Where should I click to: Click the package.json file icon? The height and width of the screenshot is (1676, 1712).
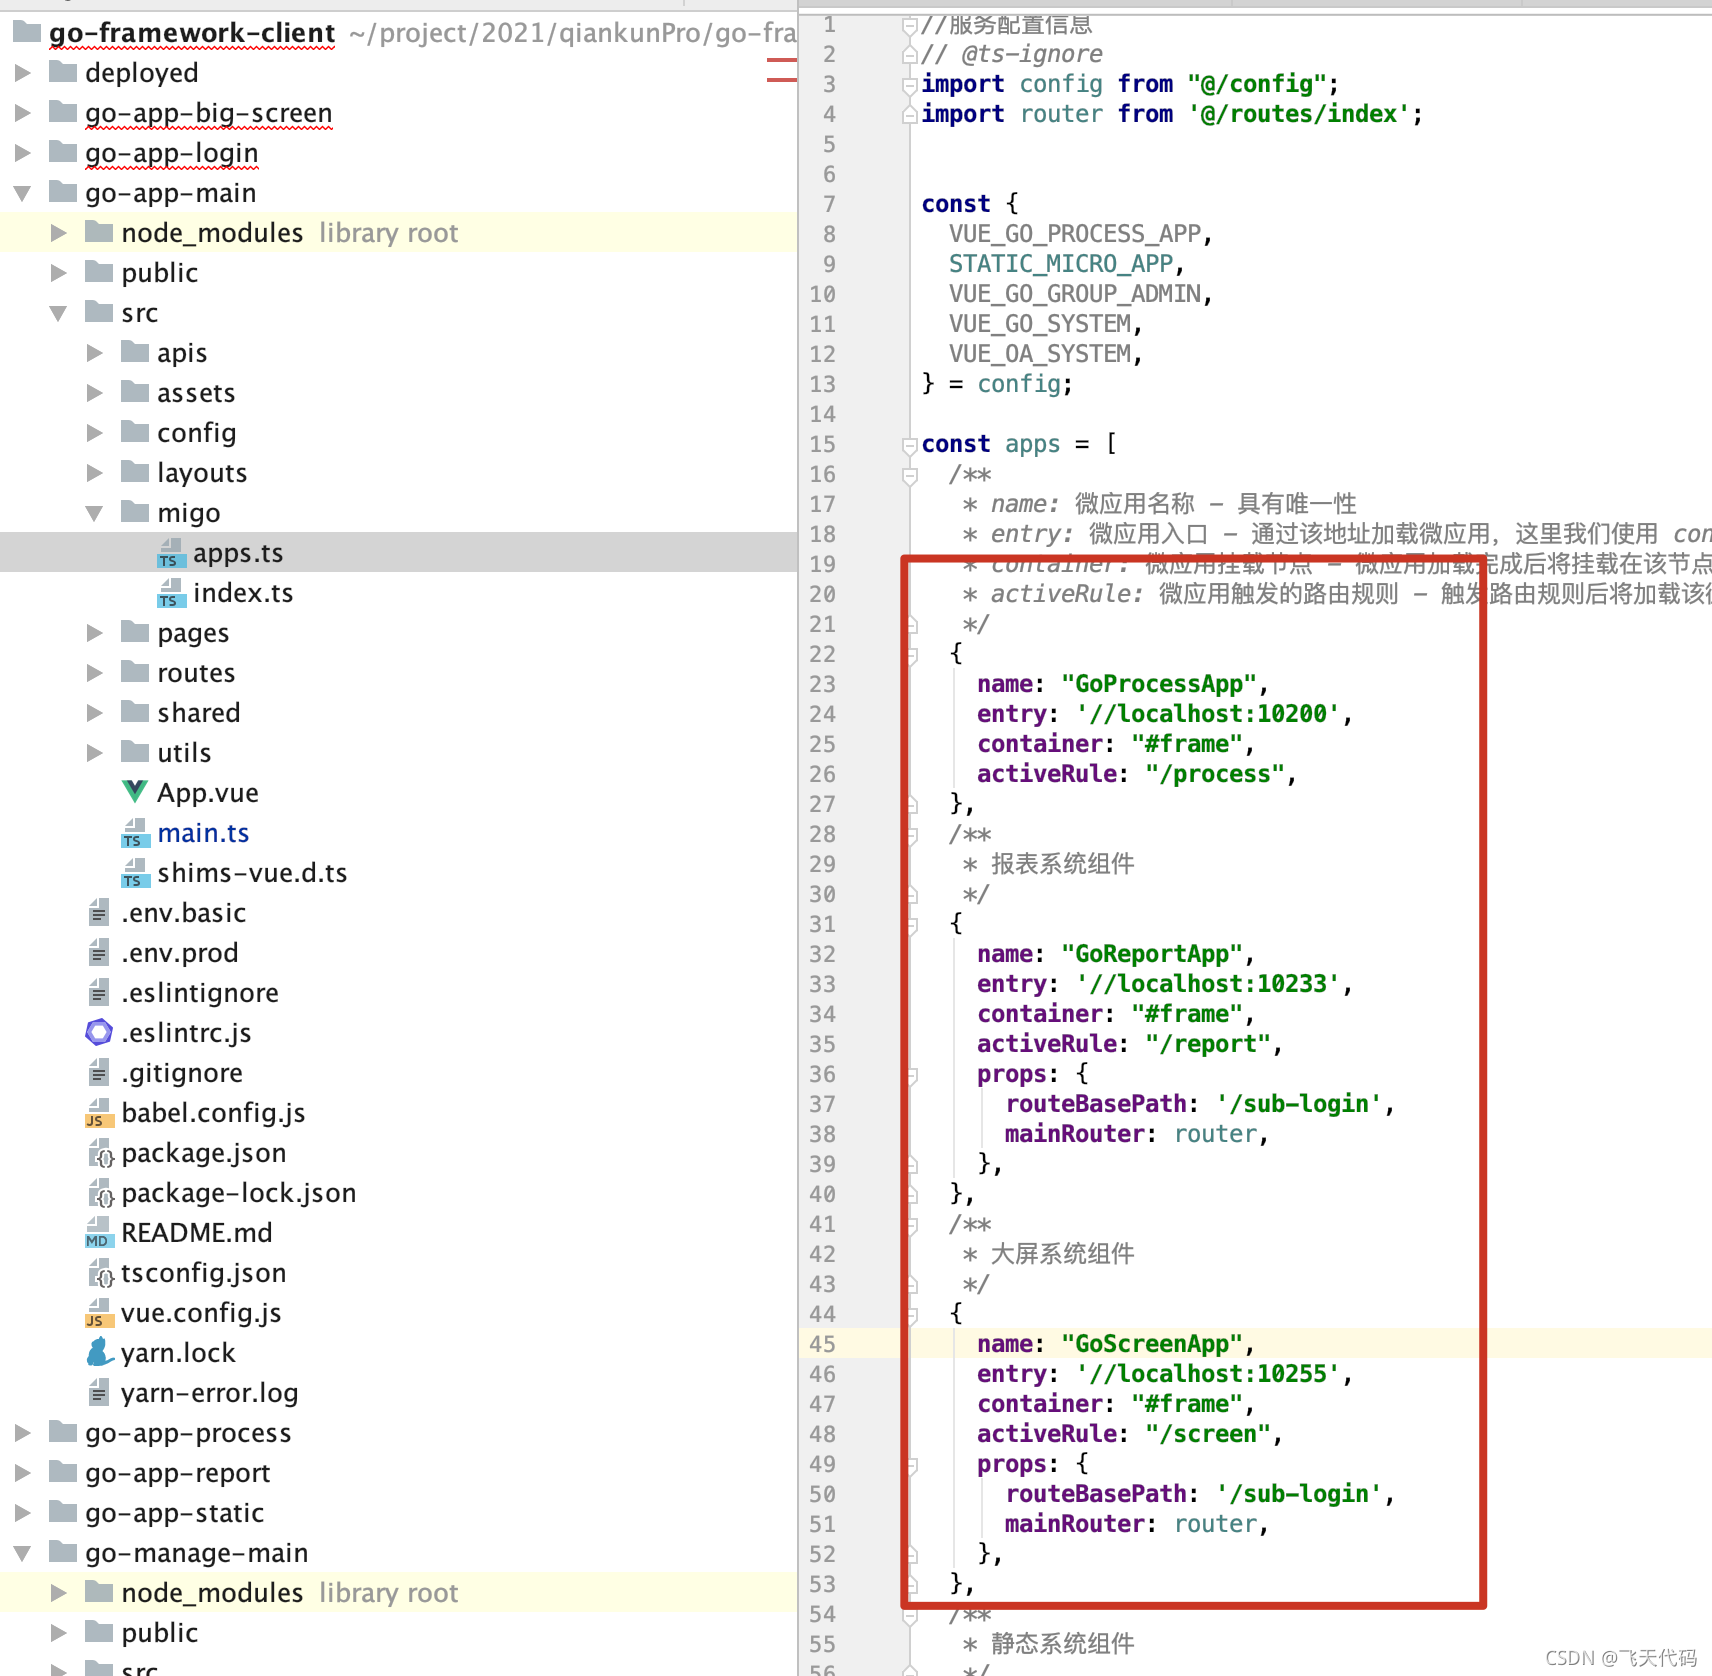[101, 1153]
